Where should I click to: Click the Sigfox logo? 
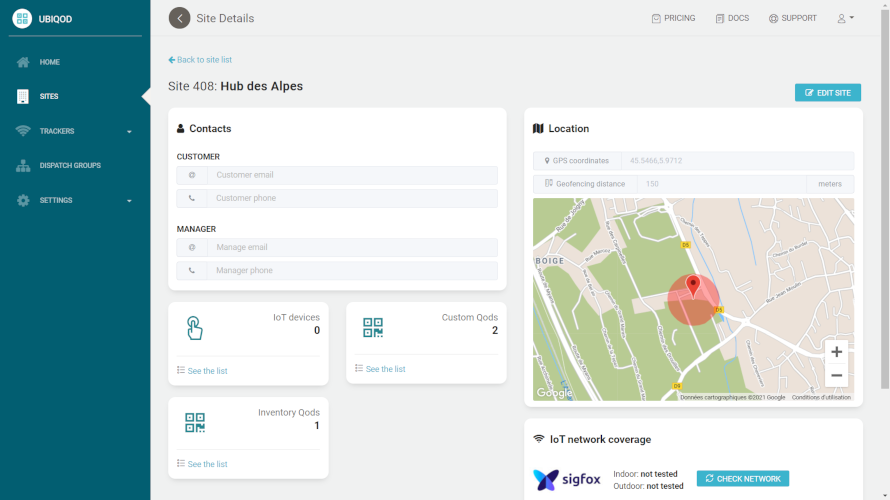[566, 480]
